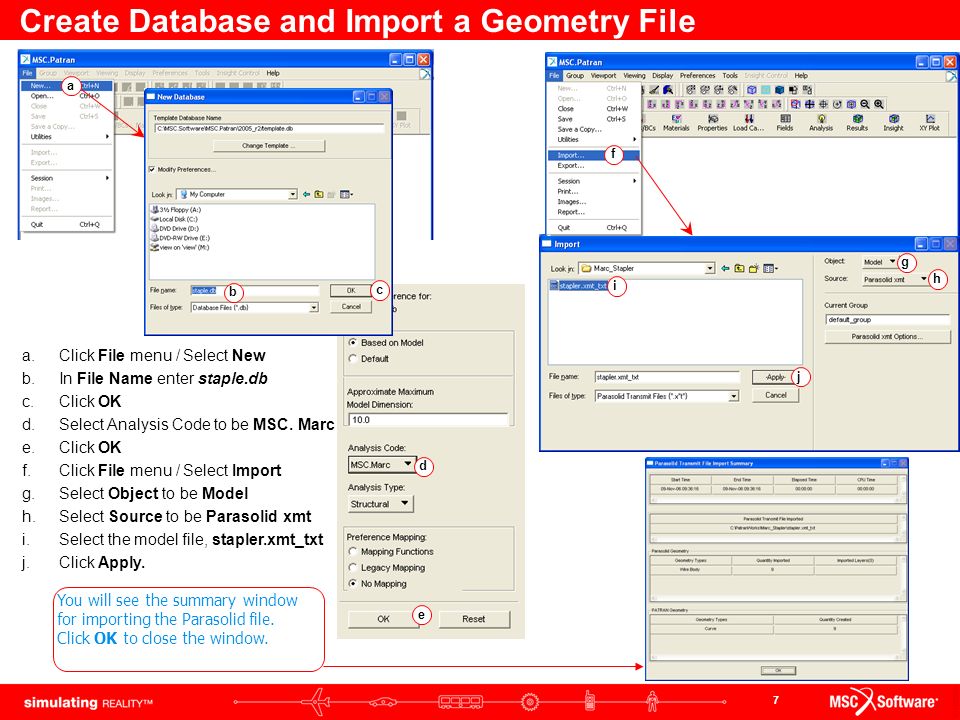Click wireframe cube display icon in Patran toolbar
Screen dimensions: 960x720
[x=751, y=90]
